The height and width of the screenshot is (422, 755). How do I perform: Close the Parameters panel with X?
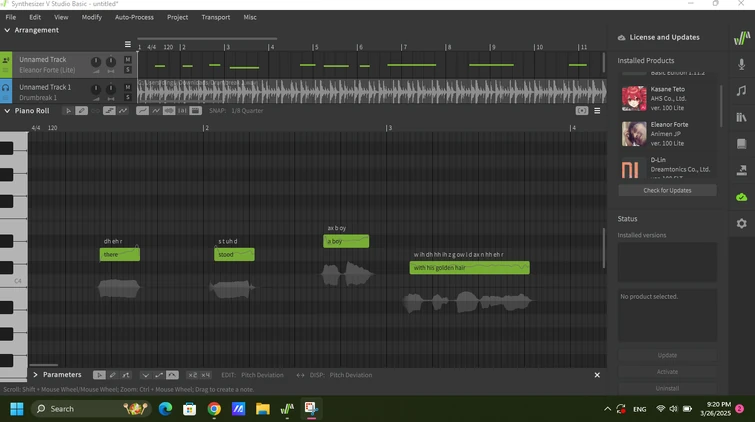click(x=597, y=375)
